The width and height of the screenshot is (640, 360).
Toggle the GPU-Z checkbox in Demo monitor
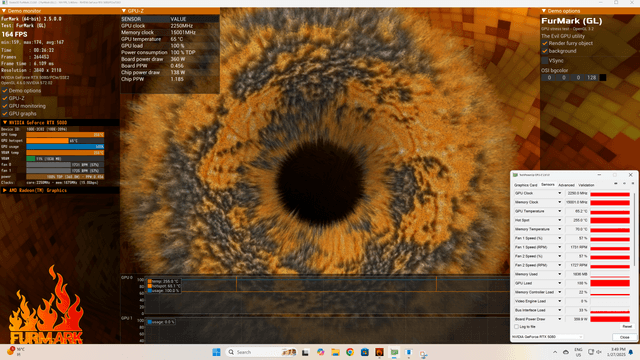point(5,98)
